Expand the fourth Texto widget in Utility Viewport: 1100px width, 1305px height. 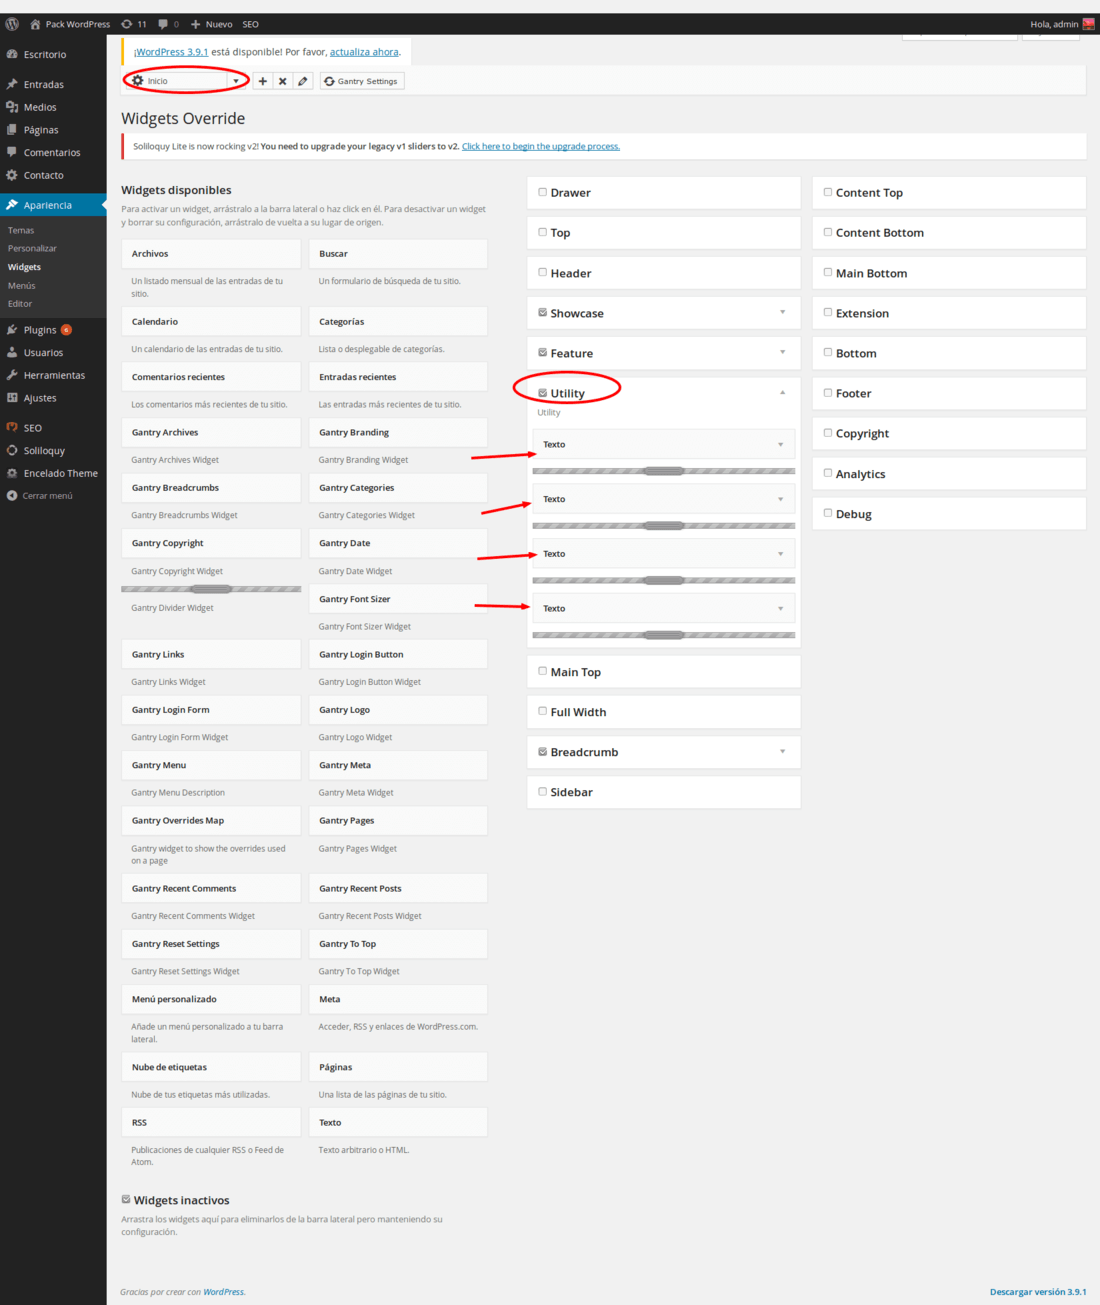(x=781, y=608)
